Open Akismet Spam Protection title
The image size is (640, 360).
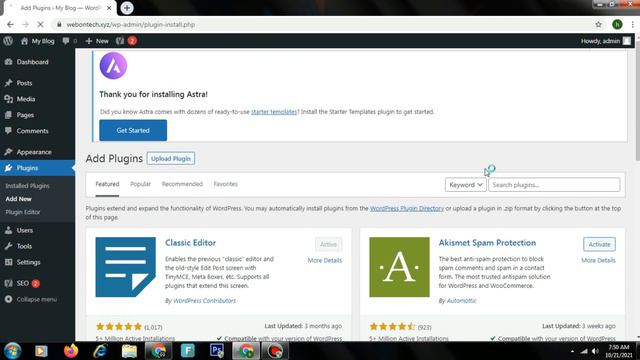(487, 243)
